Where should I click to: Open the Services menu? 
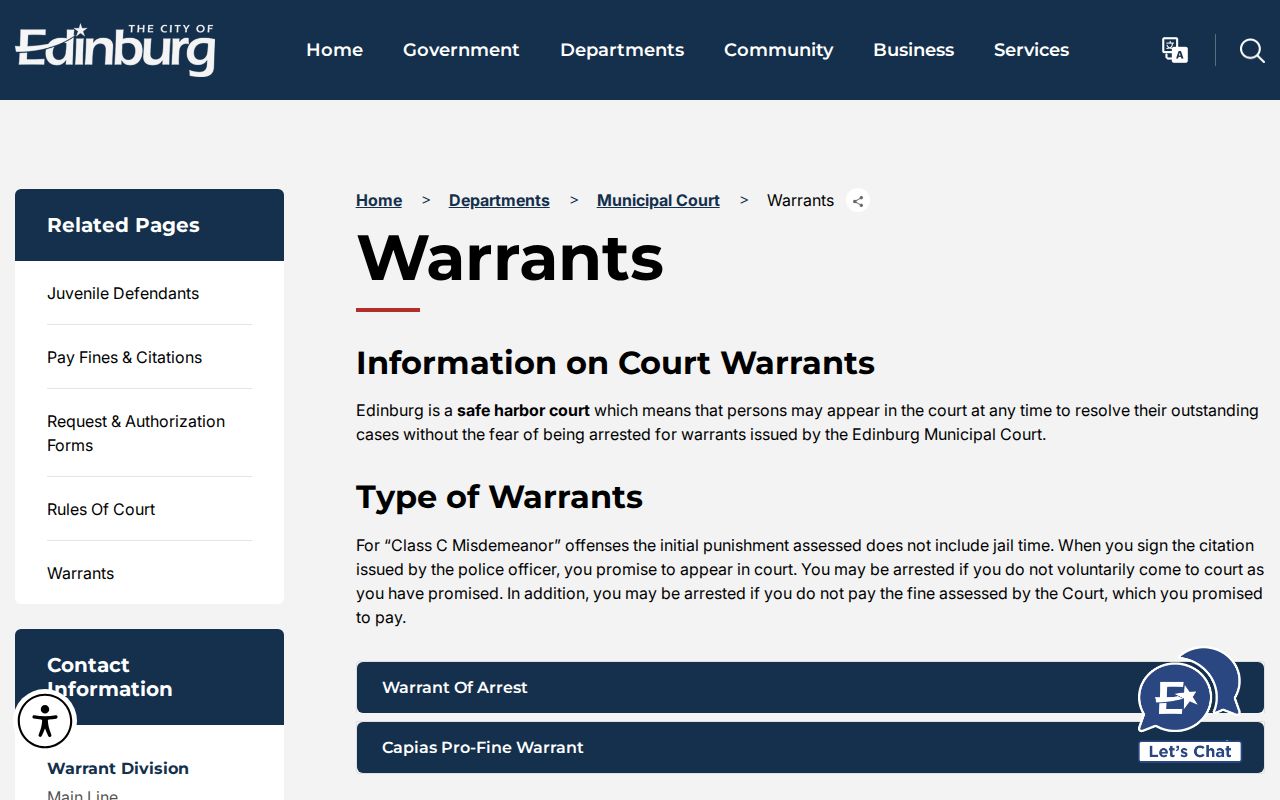1031,50
